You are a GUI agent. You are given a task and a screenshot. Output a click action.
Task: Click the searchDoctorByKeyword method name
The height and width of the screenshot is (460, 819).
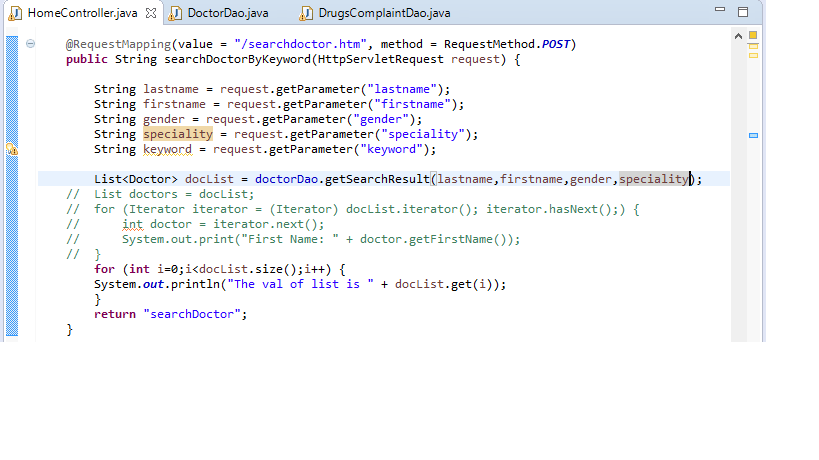point(237,60)
